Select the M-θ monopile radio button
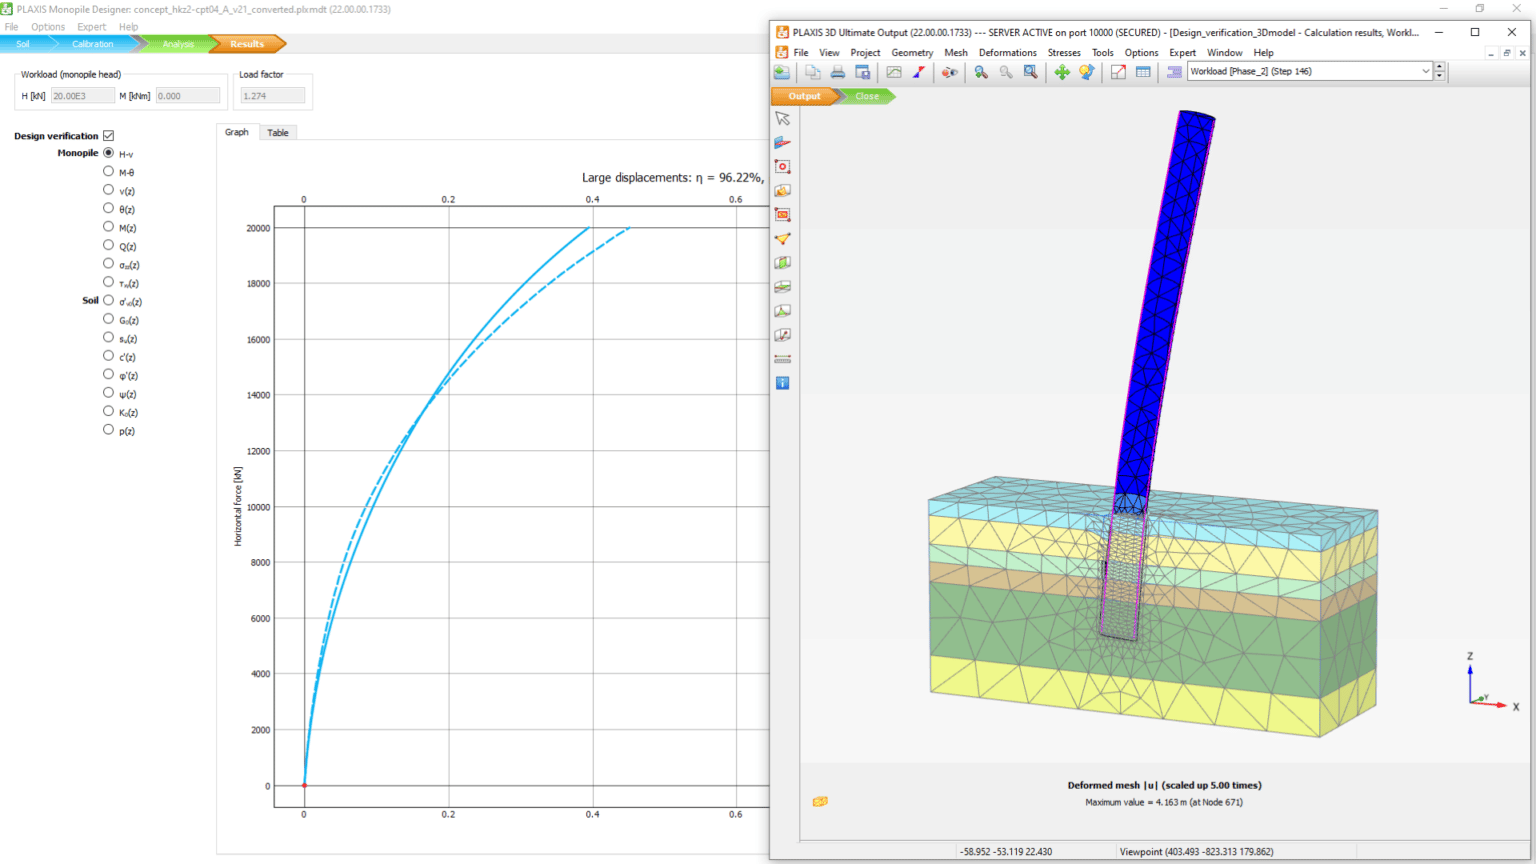Viewport: 1536px width, 864px height. [x=108, y=172]
